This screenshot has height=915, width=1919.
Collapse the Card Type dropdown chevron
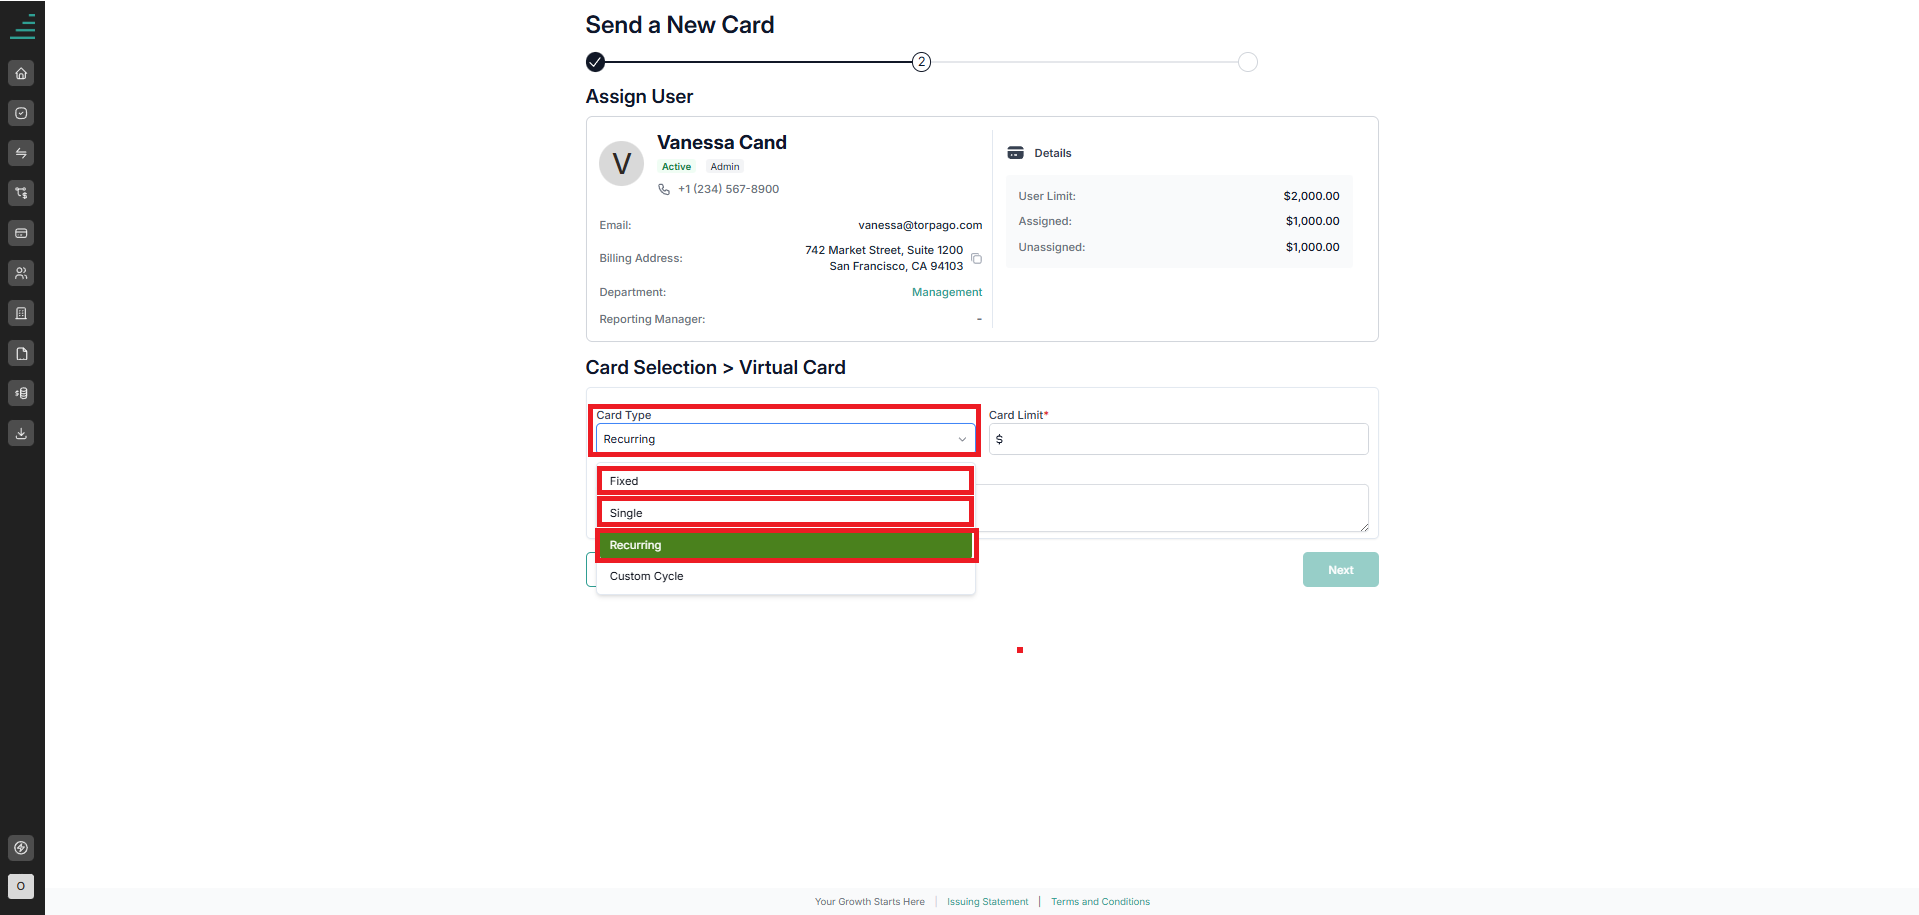click(962, 439)
